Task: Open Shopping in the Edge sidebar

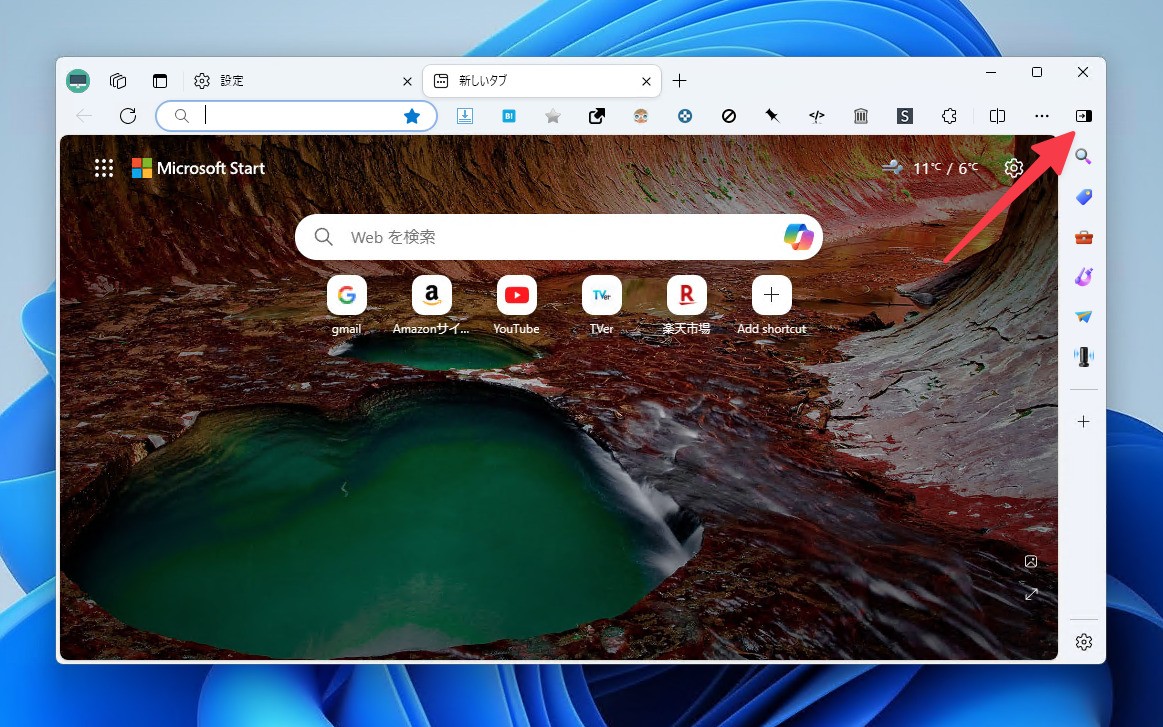Action: click(x=1083, y=196)
